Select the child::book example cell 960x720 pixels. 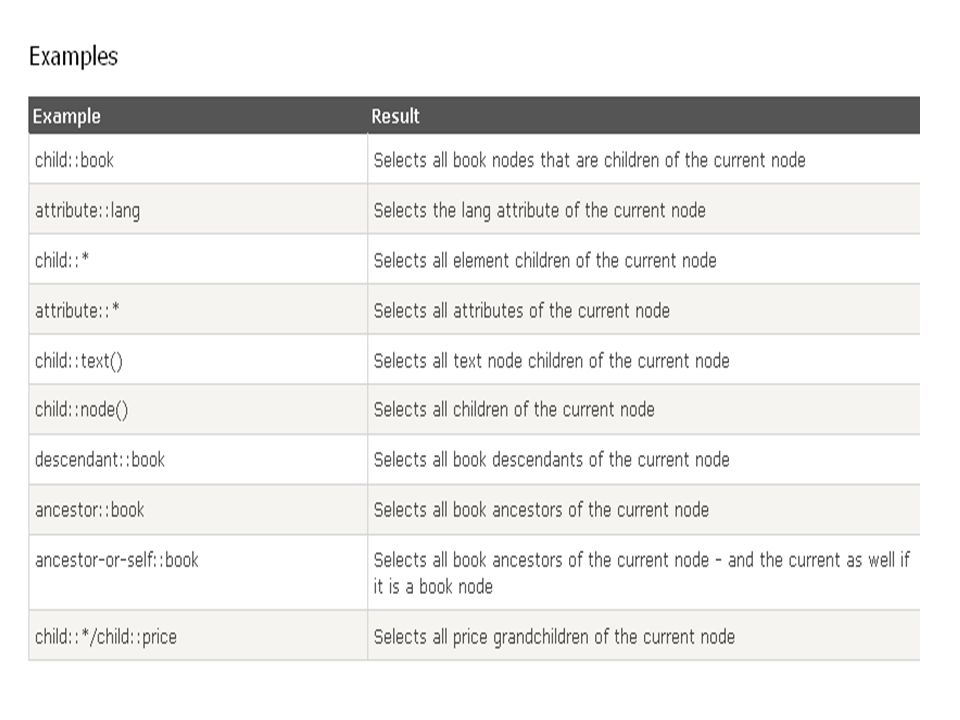pyautogui.click(x=198, y=159)
